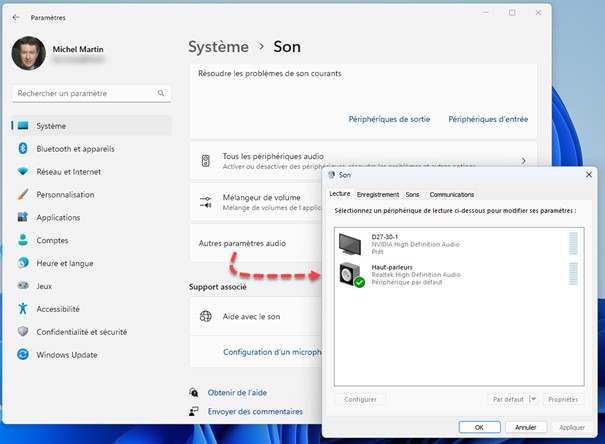The height and width of the screenshot is (444, 605).
Task: Switch to the Sons tab
Action: coord(412,194)
